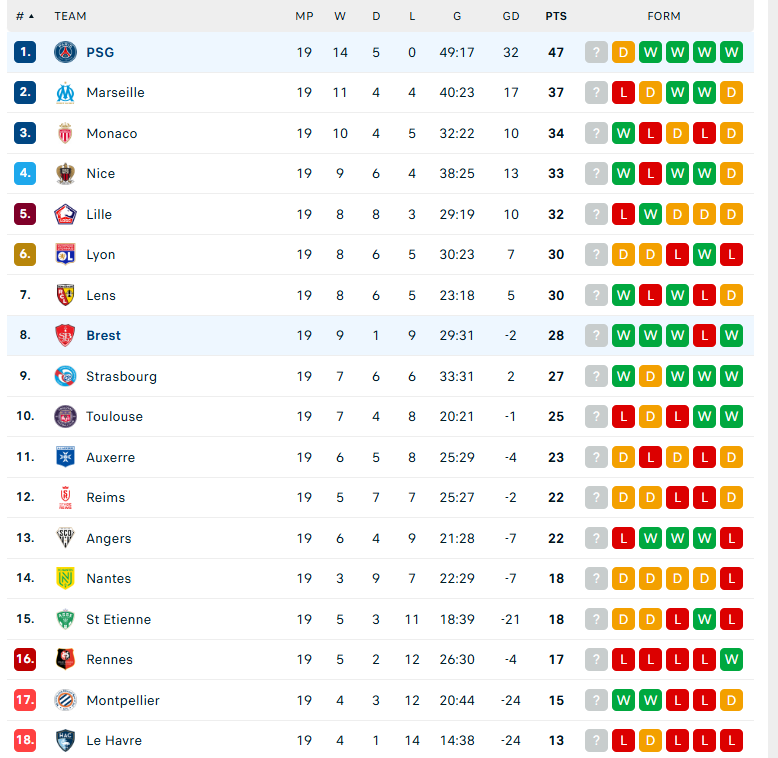Click the Montpellier team name
This screenshot has height=758, width=778.
pos(123,700)
